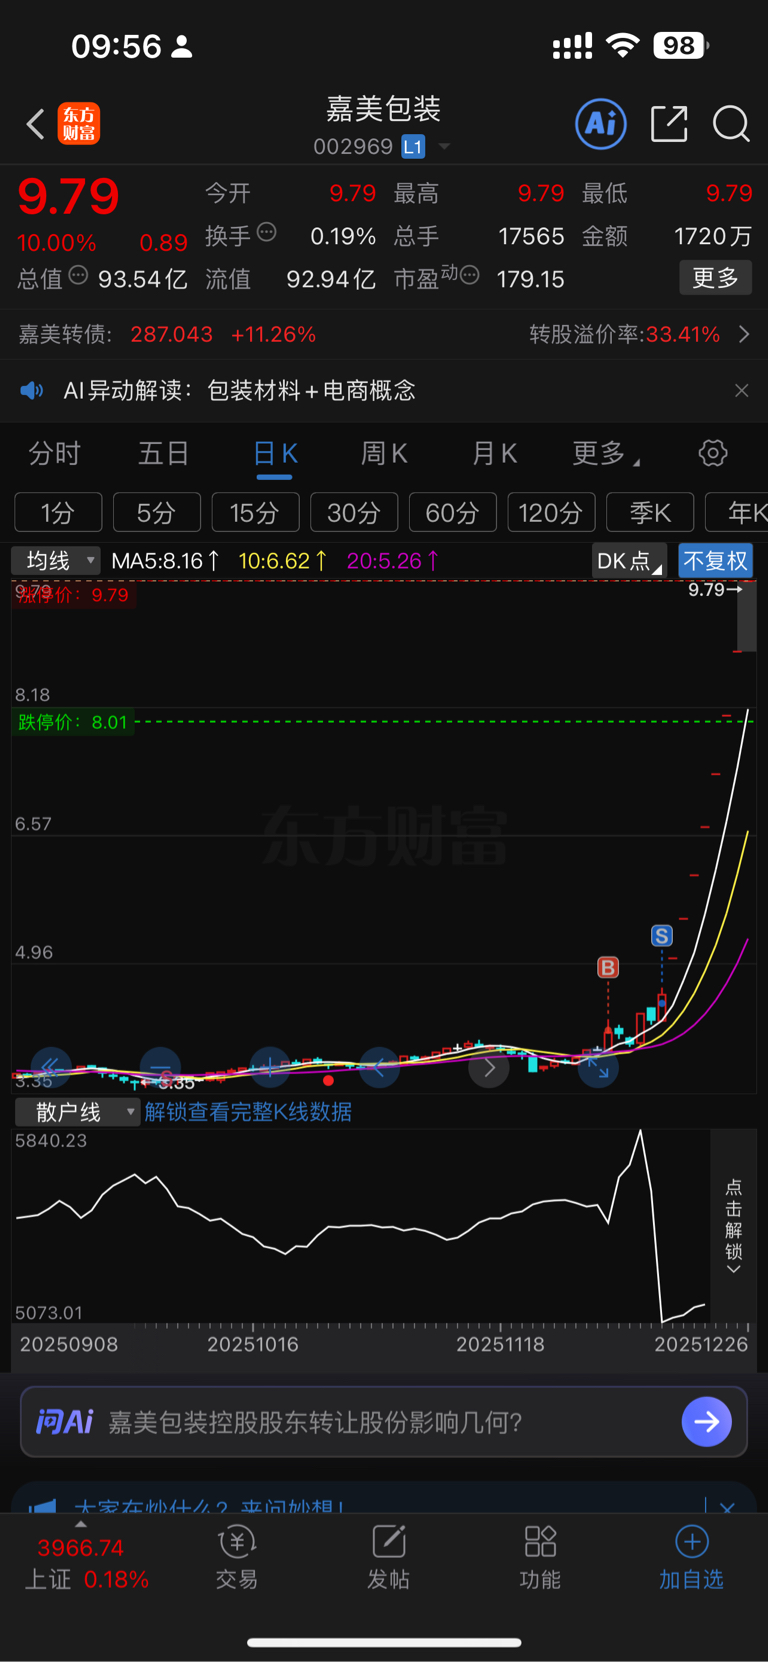Expand the 转股溢价率 chevron arrow

[744, 334]
